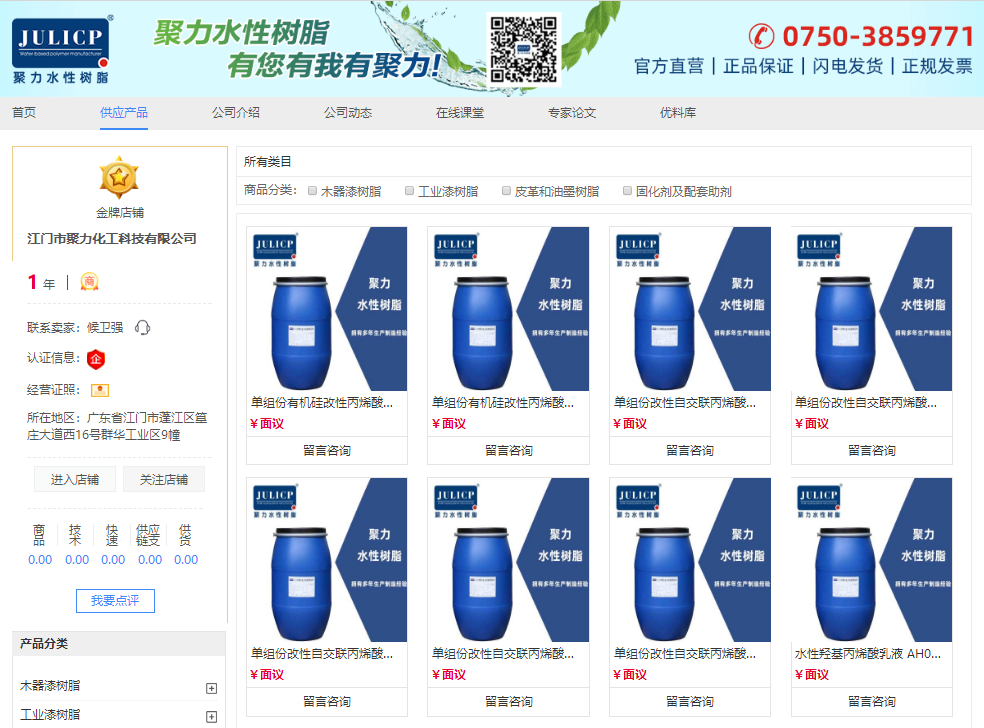This screenshot has height=728, width=984.
Task: Click the 关注店铺 button
Action: click(164, 479)
